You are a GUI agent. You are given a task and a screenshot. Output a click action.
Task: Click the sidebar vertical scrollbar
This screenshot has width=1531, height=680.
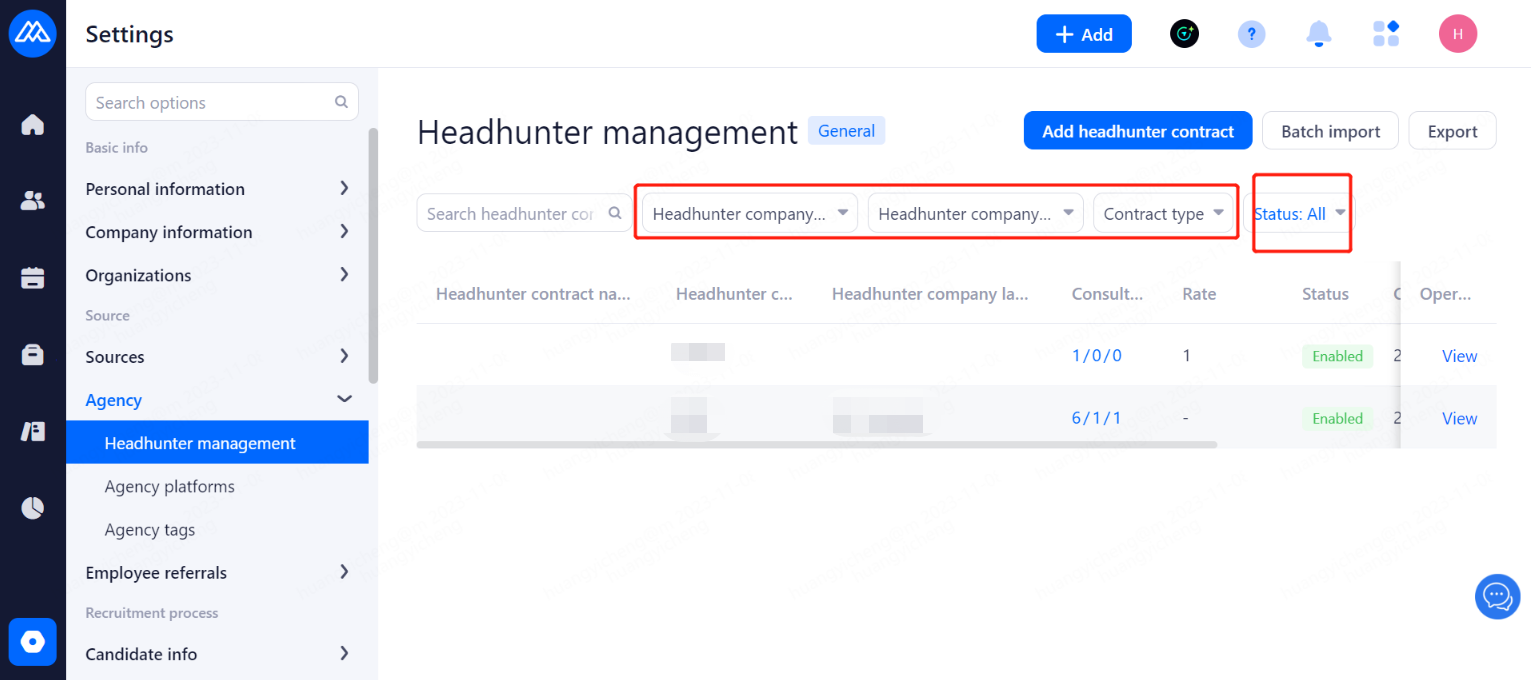[x=373, y=255]
